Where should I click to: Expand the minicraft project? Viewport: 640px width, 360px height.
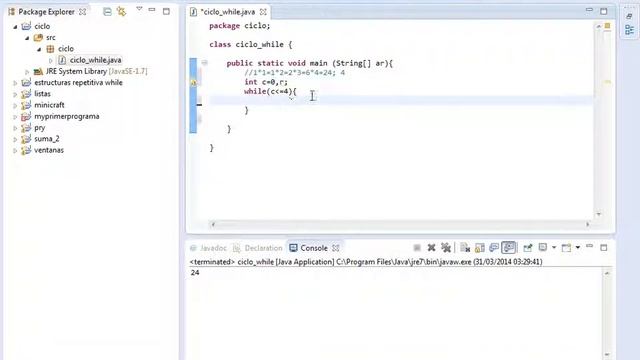(15, 105)
